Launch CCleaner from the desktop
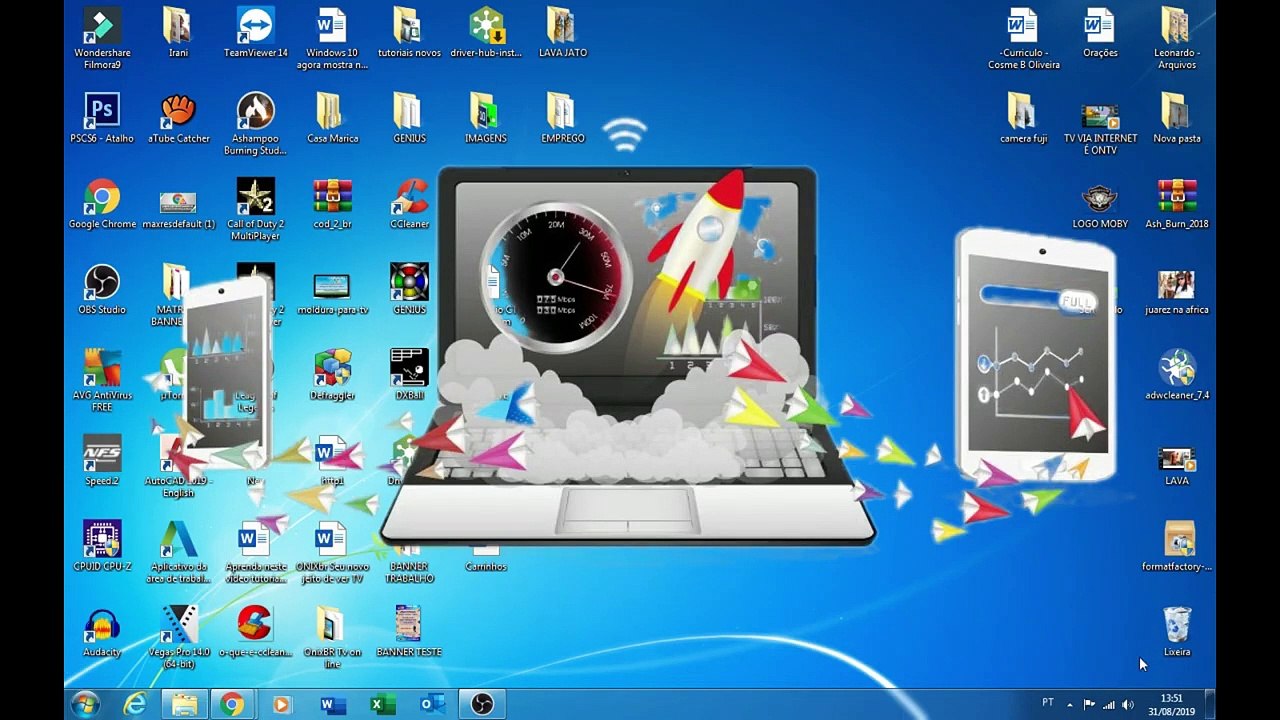This screenshot has width=1280, height=720. pos(409,204)
